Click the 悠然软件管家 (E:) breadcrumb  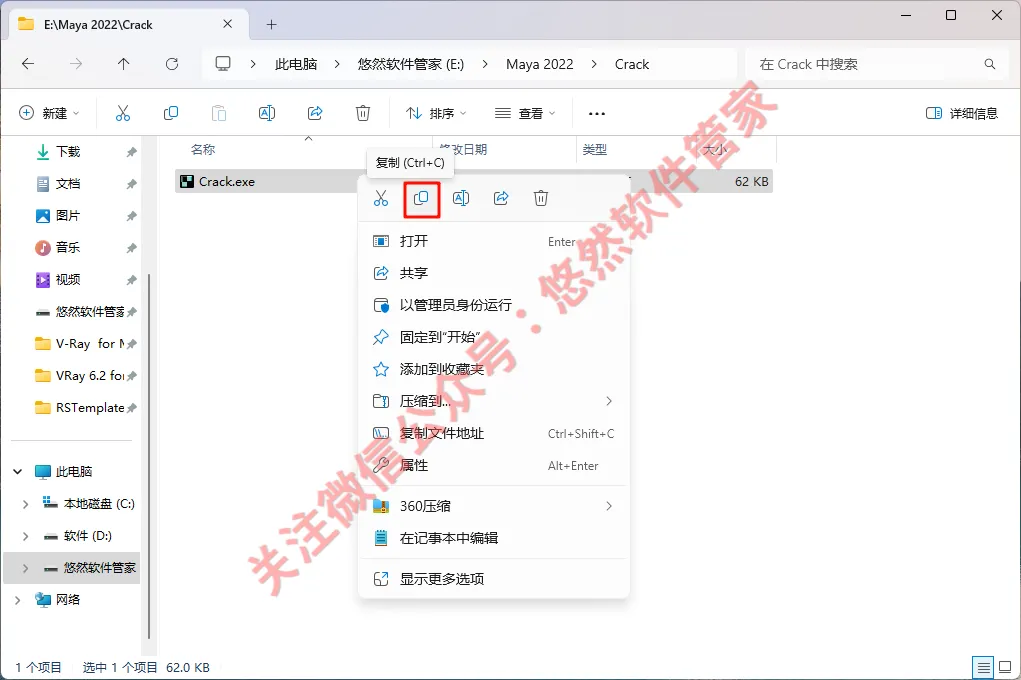411,64
